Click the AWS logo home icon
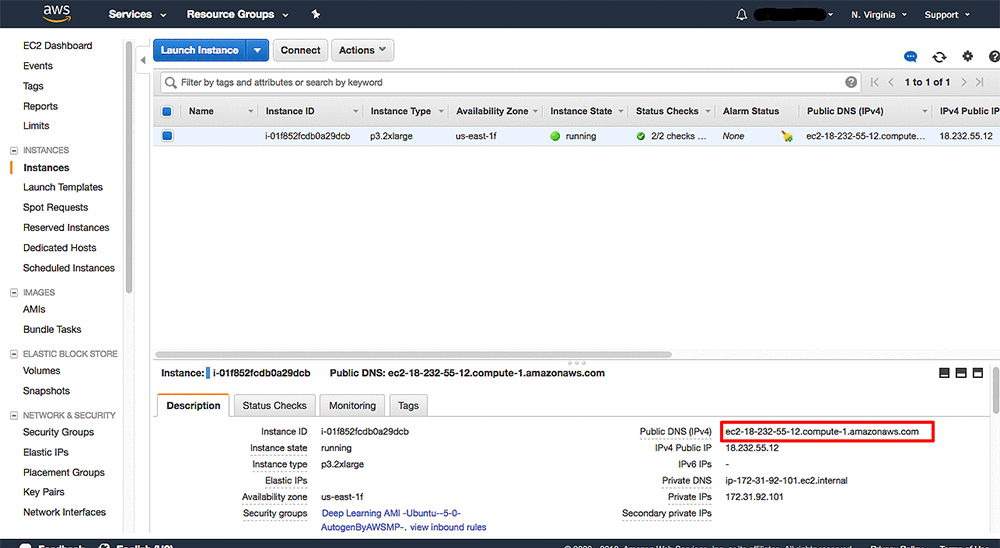The height and width of the screenshot is (548, 1000). pos(57,13)
